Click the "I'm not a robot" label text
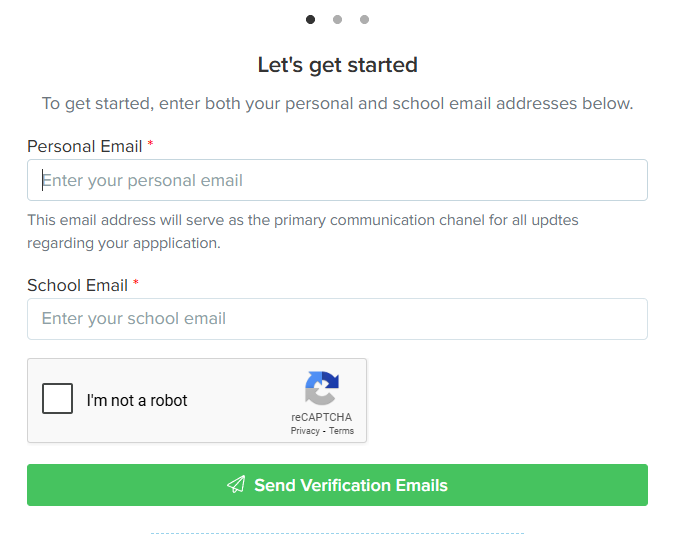675x534 pixels. coord(137,400)
